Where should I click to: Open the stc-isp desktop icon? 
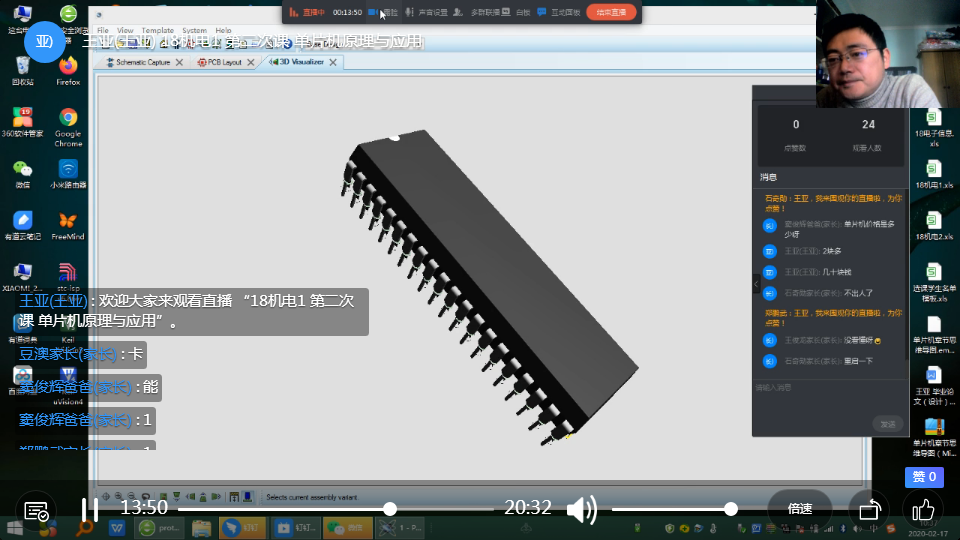68,277
